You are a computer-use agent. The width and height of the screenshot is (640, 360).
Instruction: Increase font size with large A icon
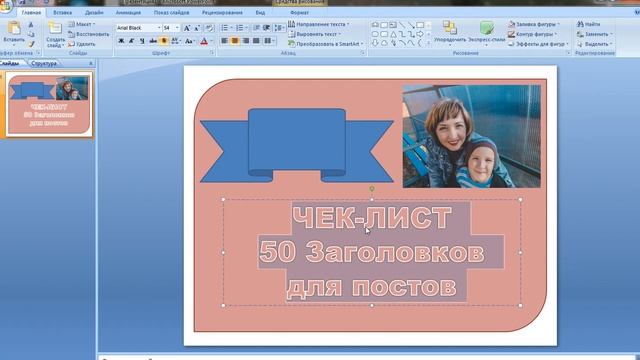click(x=187, y=28)
